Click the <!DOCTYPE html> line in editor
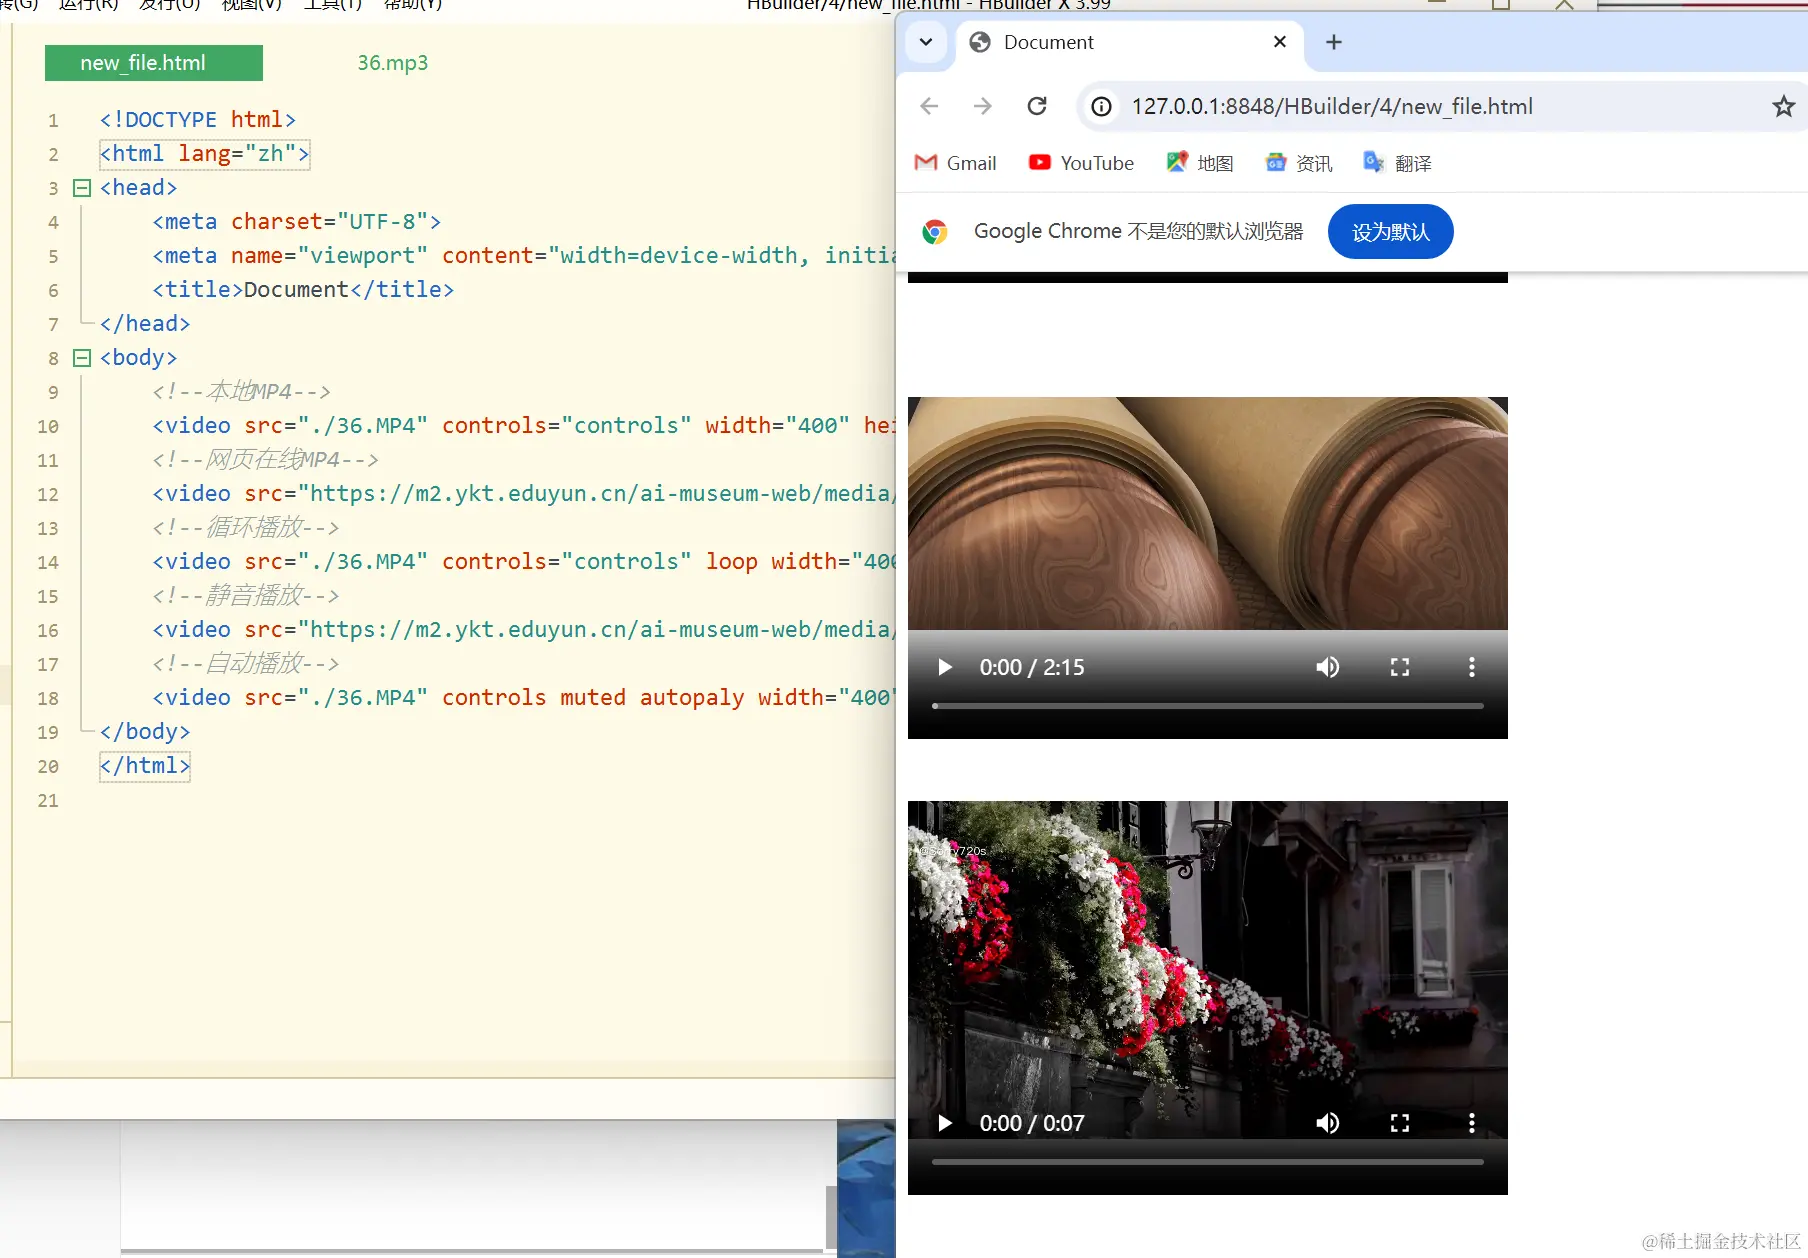The width and height of the screenshot is (1808, 1258). coord(198,120)
